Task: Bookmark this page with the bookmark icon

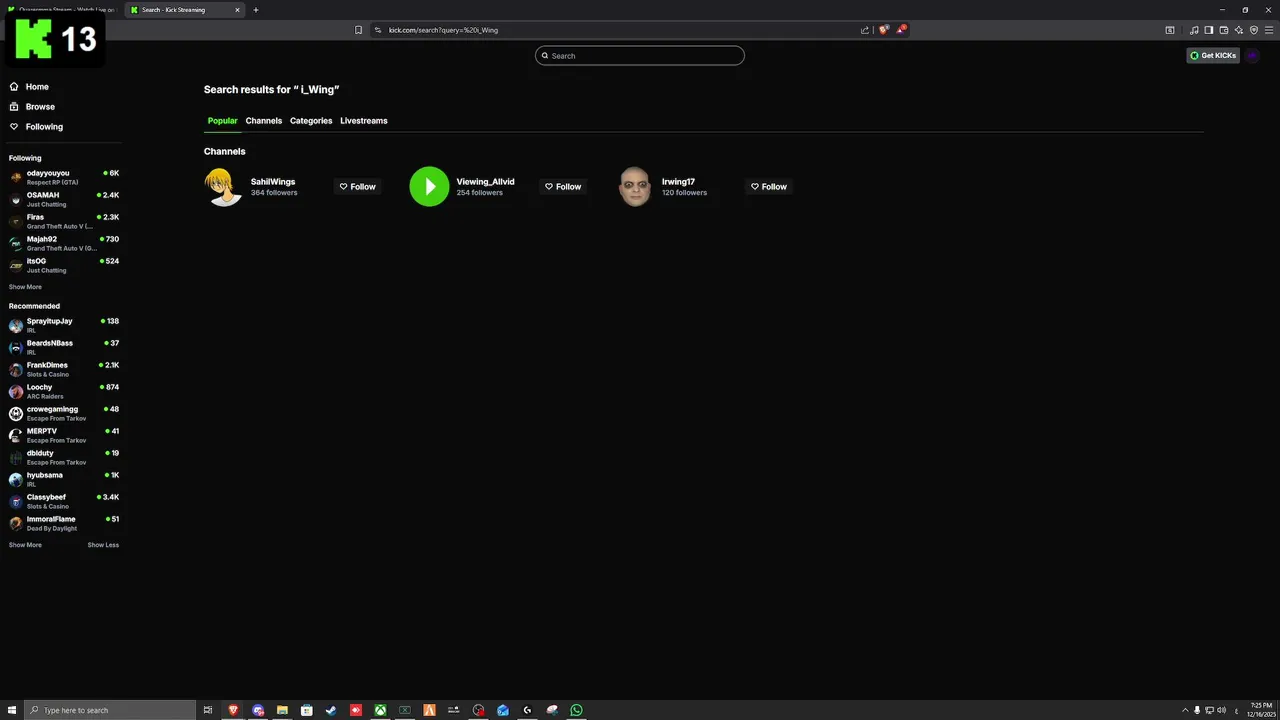Action: 358,30
